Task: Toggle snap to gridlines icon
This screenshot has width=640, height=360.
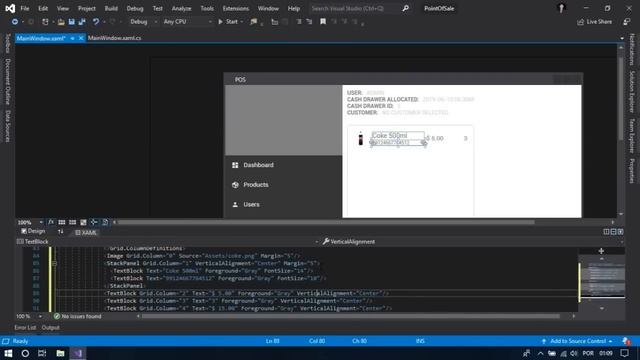Action: [72, 222]
